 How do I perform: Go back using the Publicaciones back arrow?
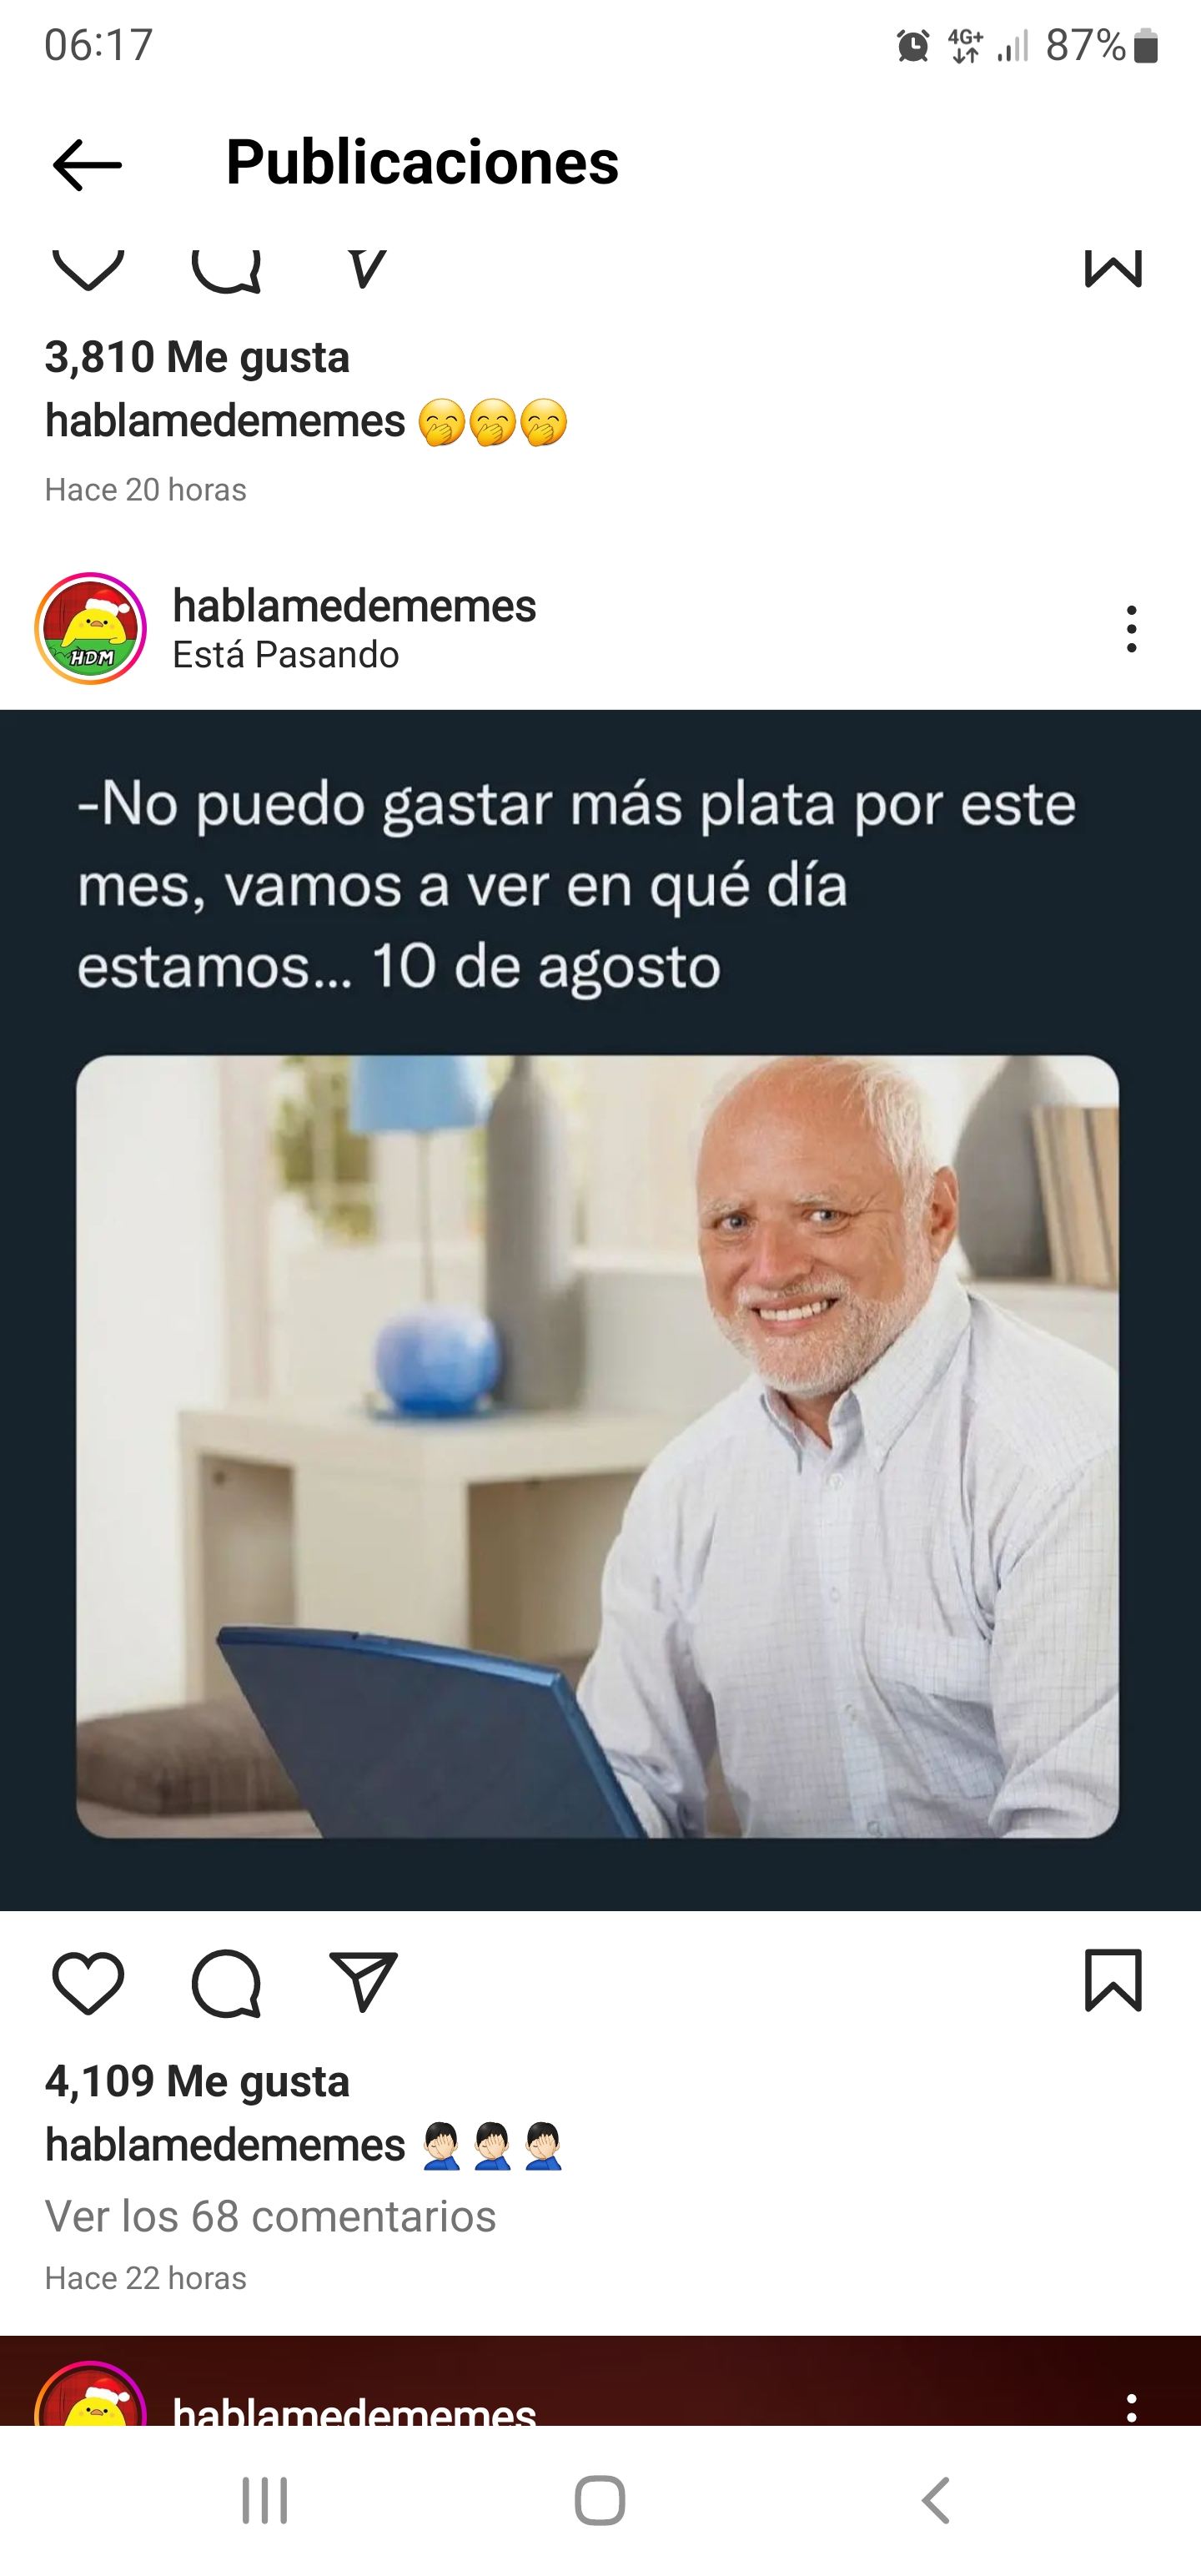tap(87, 164)
